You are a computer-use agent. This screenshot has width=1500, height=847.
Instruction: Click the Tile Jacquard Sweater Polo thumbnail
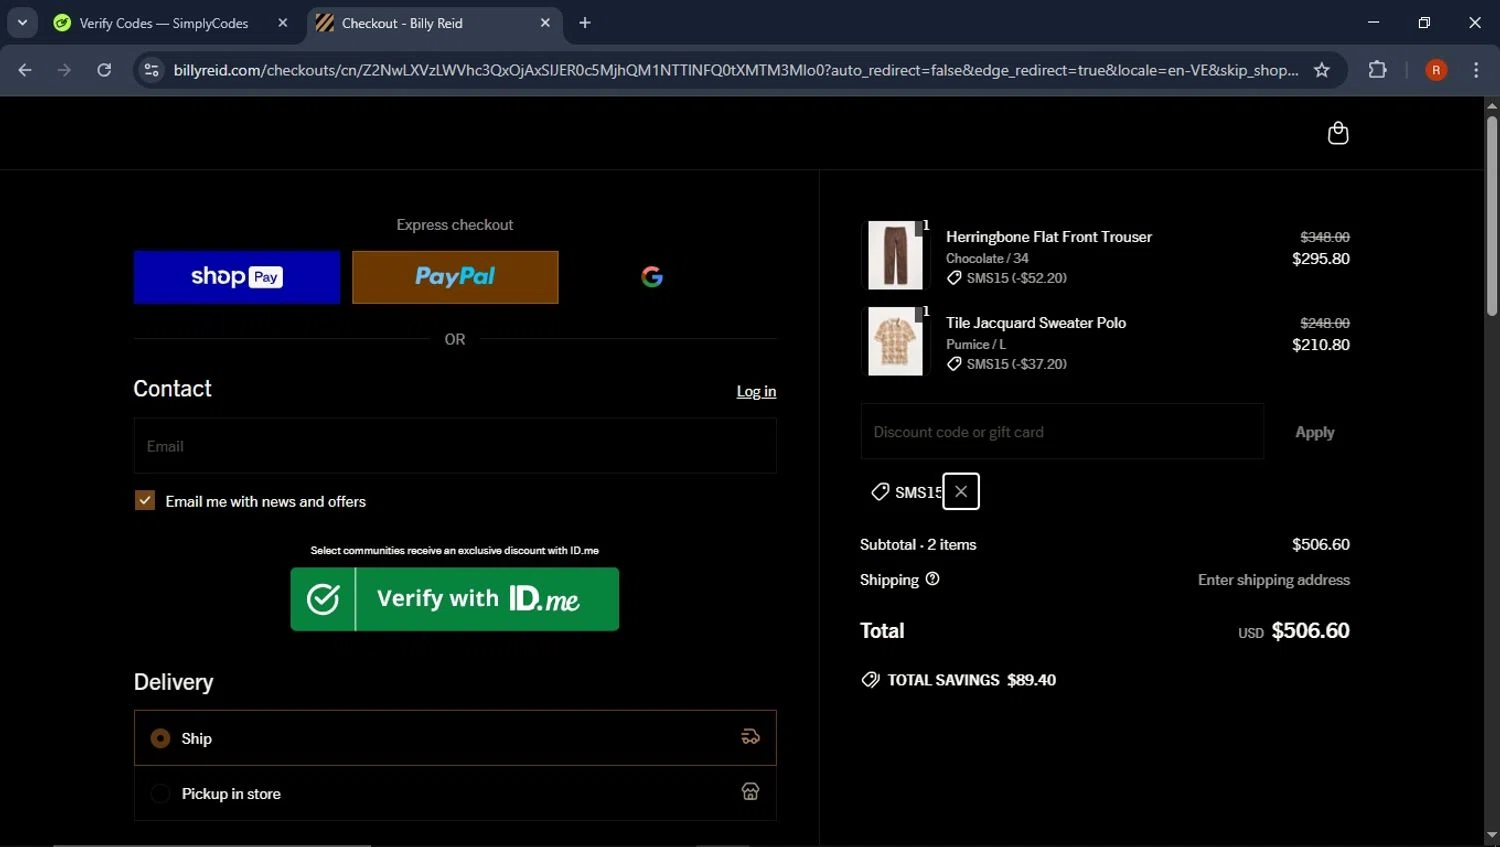[x=895, y=341]
